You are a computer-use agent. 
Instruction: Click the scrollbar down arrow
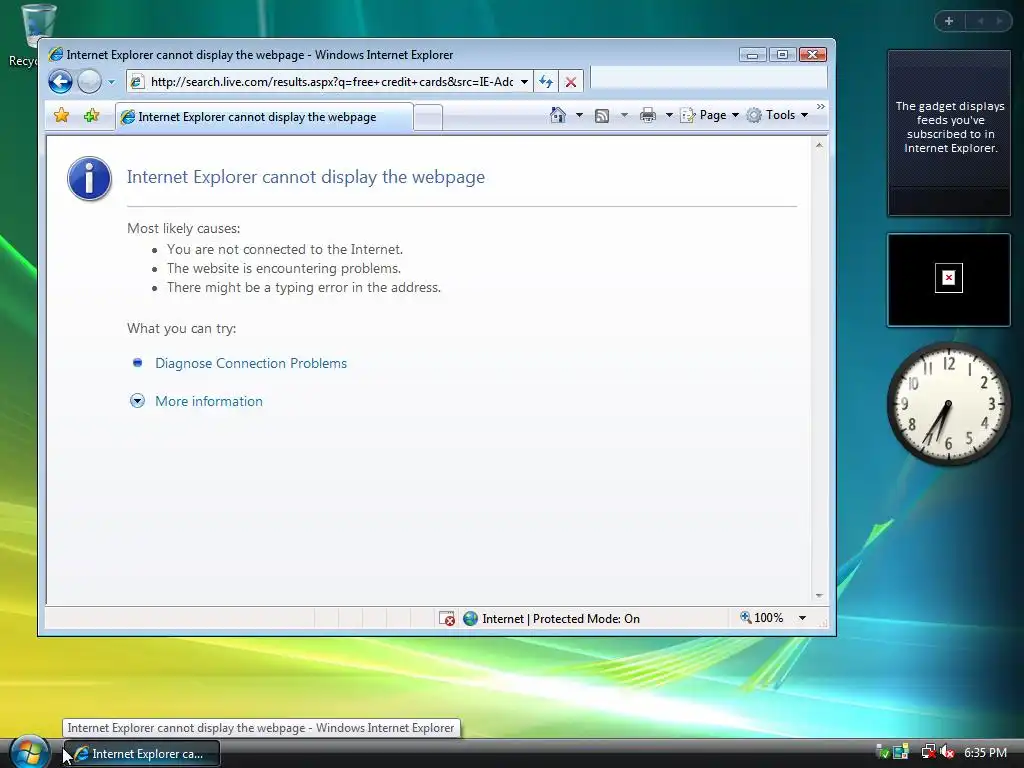click(x=819, y=596)
